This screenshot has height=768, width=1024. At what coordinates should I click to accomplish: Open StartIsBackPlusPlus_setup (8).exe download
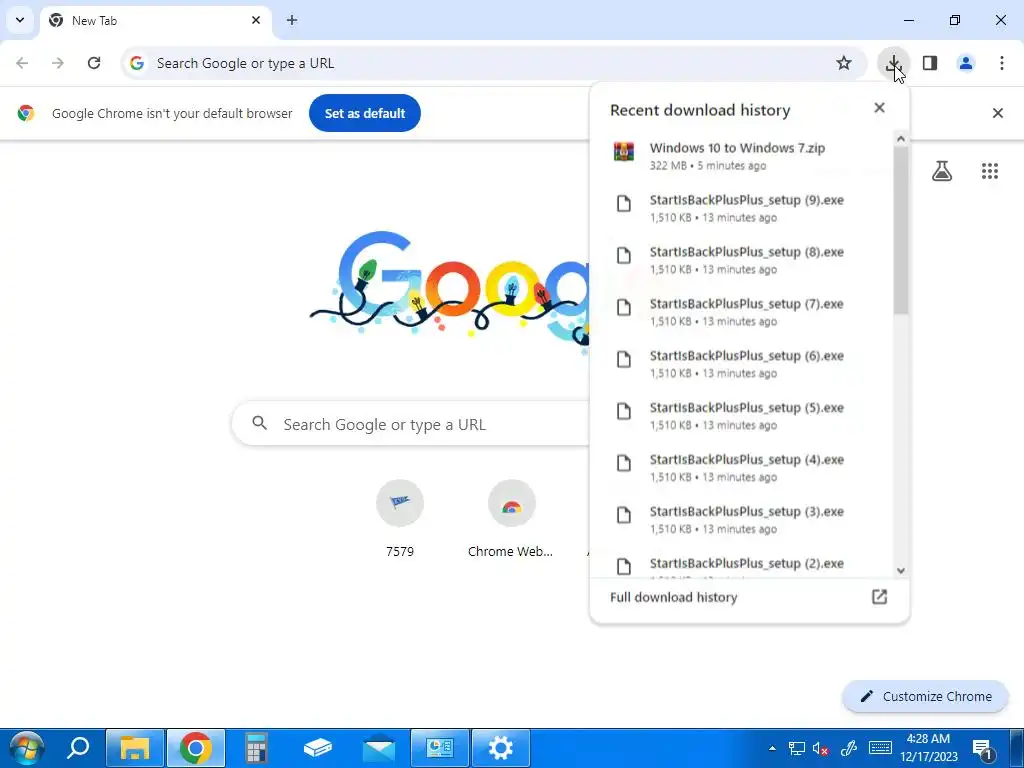[741, 260]
